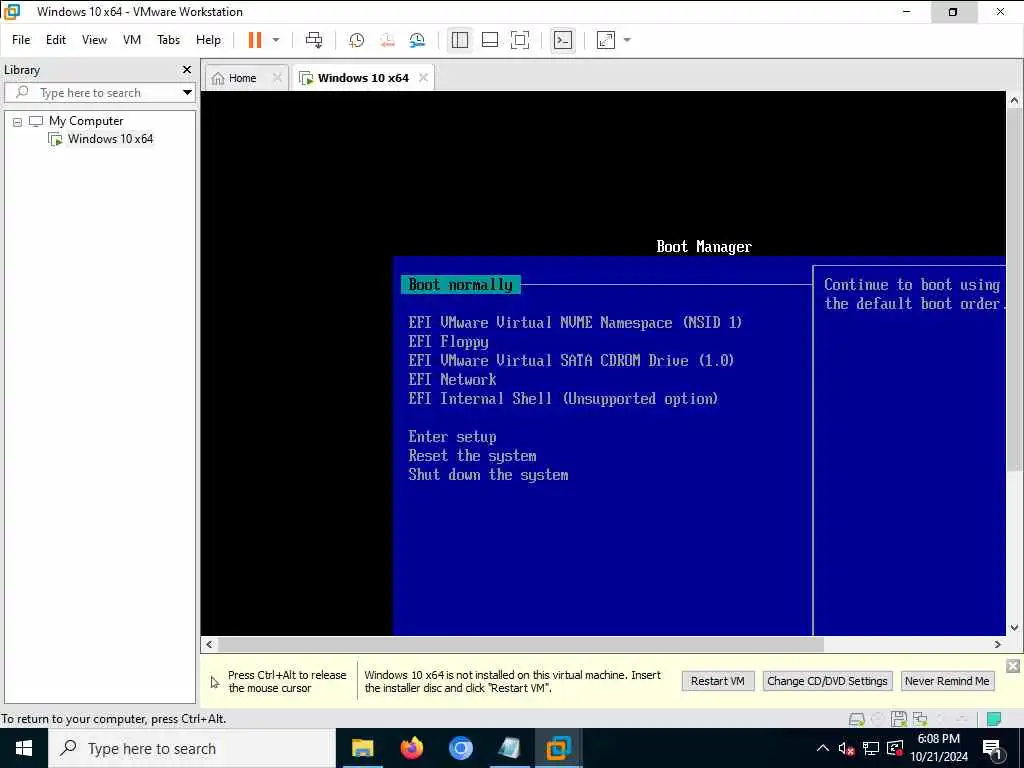The image size is (1024, 768).
Task: Open the View menu
Action: point(94,40)
